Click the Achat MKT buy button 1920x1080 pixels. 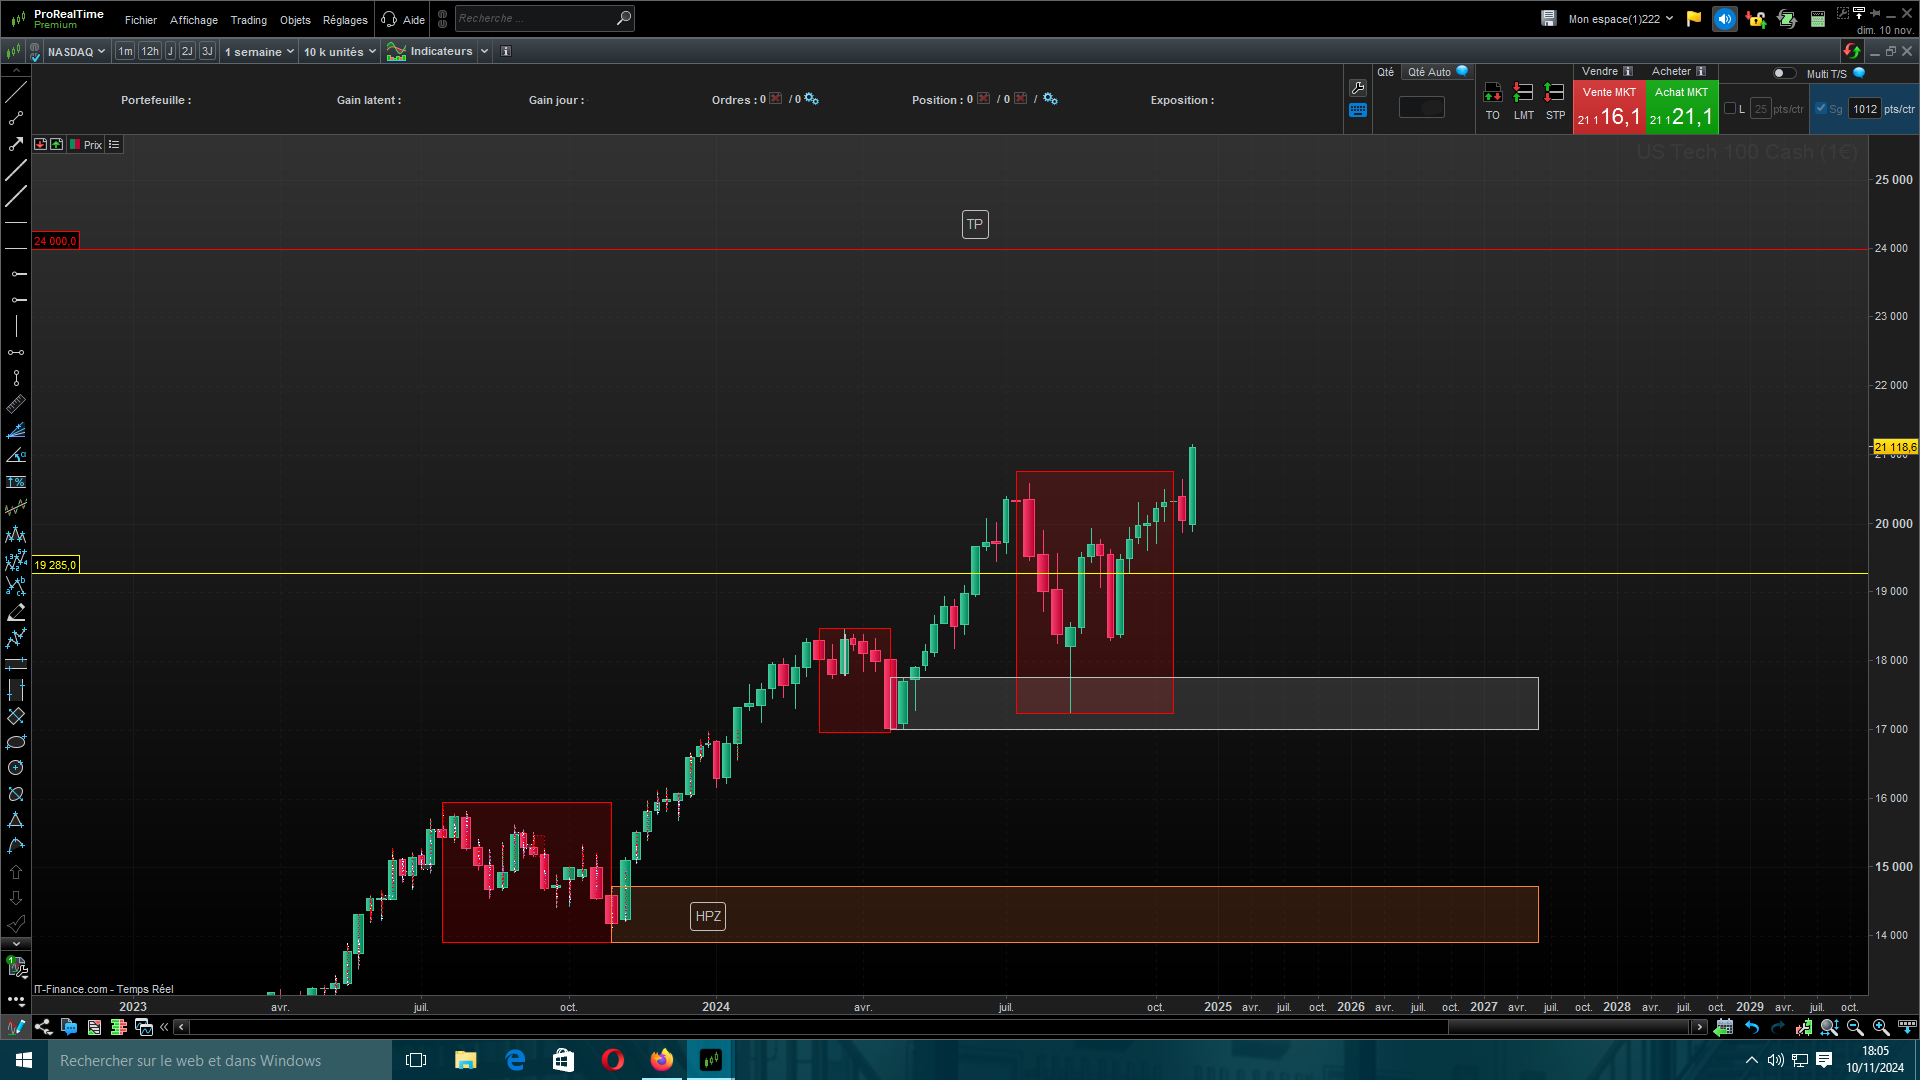1681,107
